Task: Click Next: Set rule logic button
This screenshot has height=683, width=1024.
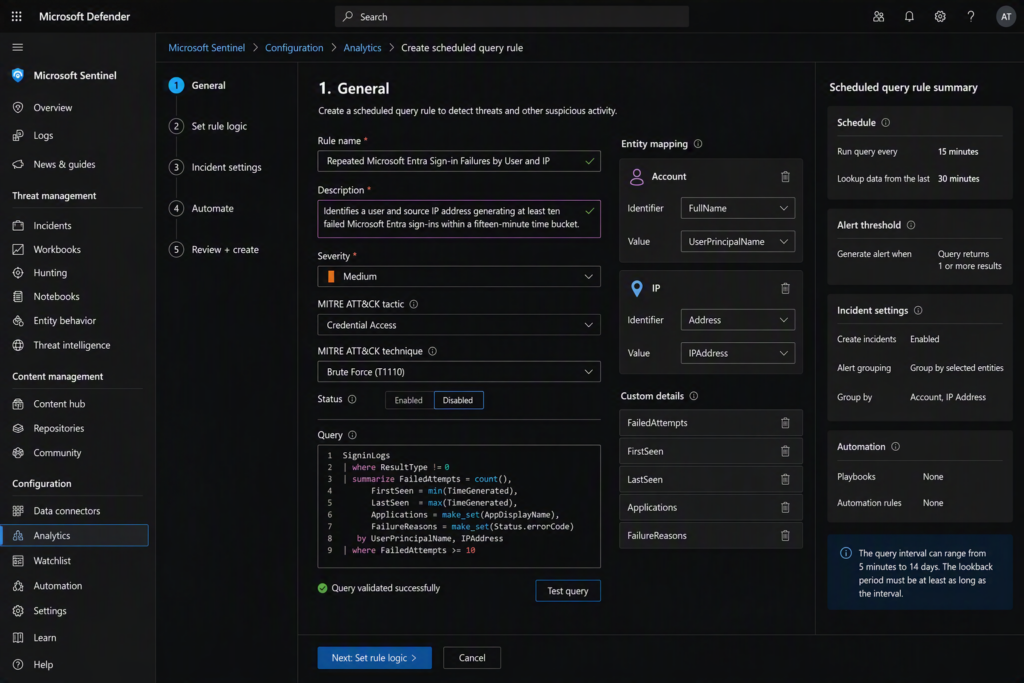Action: 374,658
